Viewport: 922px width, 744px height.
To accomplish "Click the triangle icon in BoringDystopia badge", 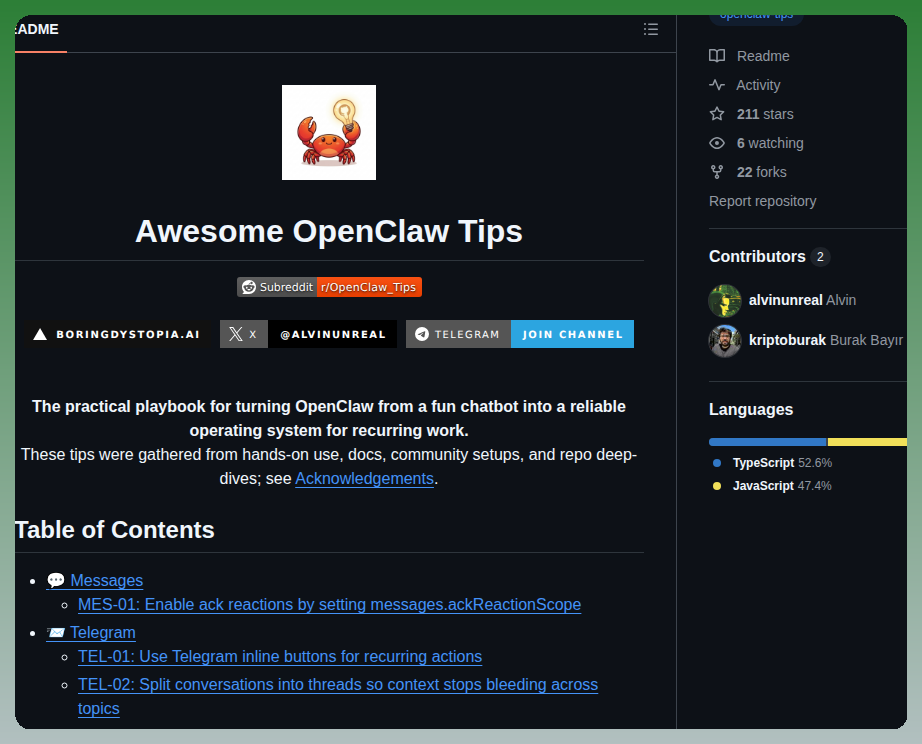I will click(x=40, y=335).
